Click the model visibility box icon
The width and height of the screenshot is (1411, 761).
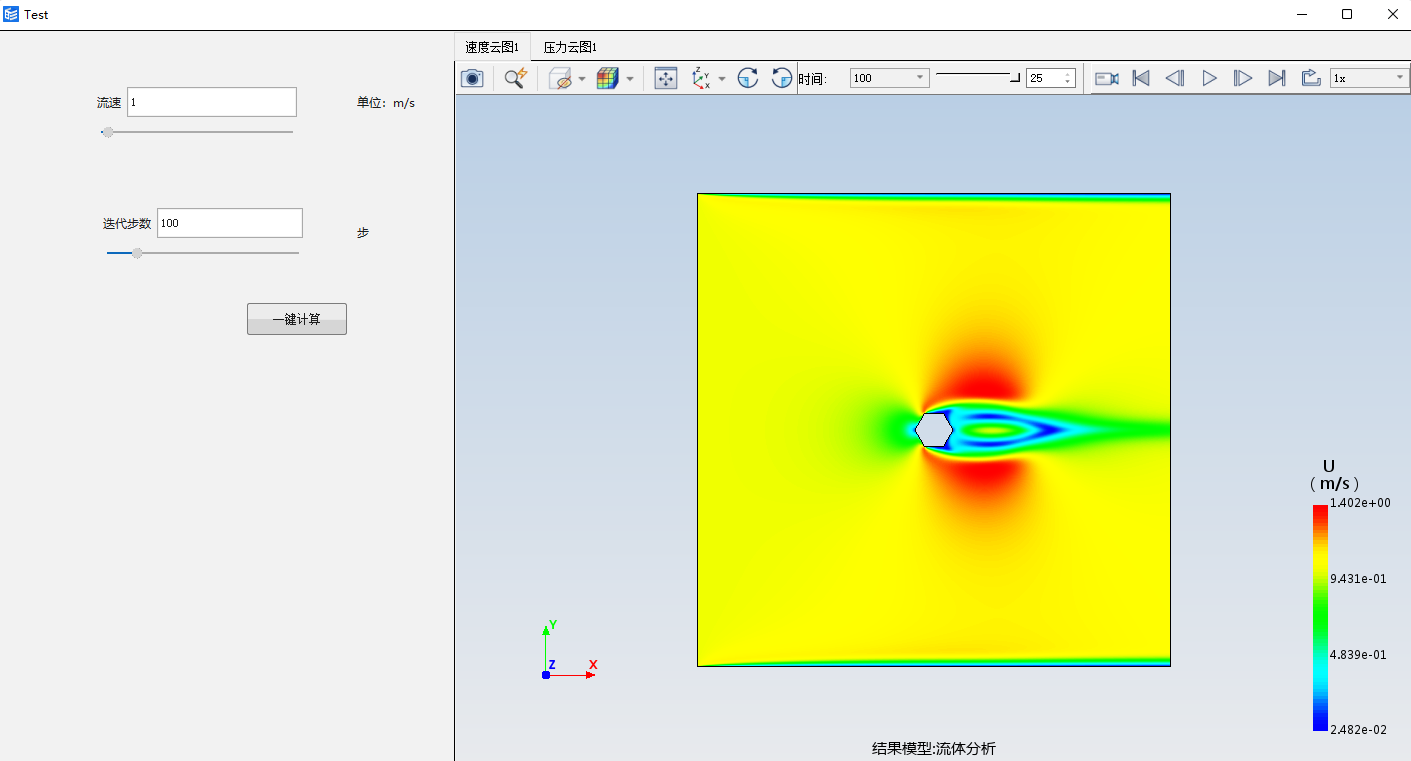tap(561, 78)
